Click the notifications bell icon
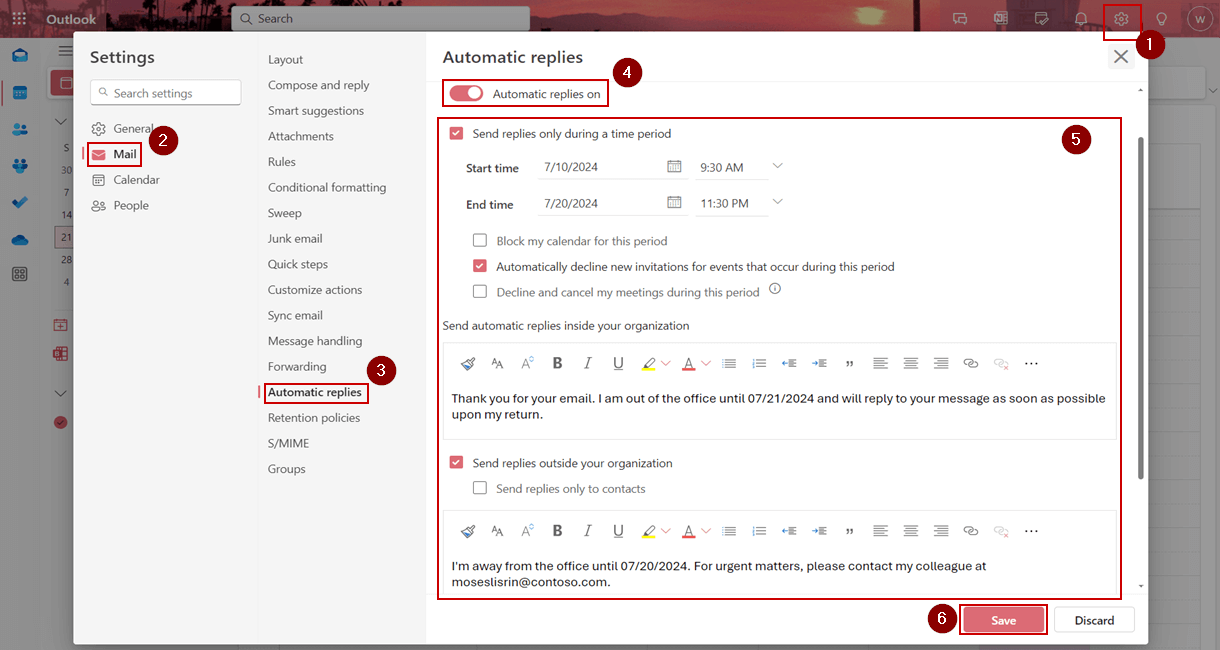The height and width of the screenshot is (650, 1220). click(x=1081, y=19)
